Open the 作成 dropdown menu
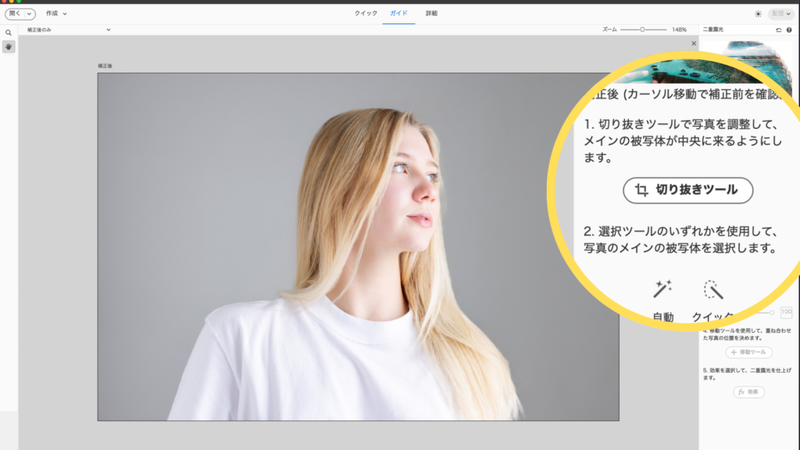 [x=56, y=14]
